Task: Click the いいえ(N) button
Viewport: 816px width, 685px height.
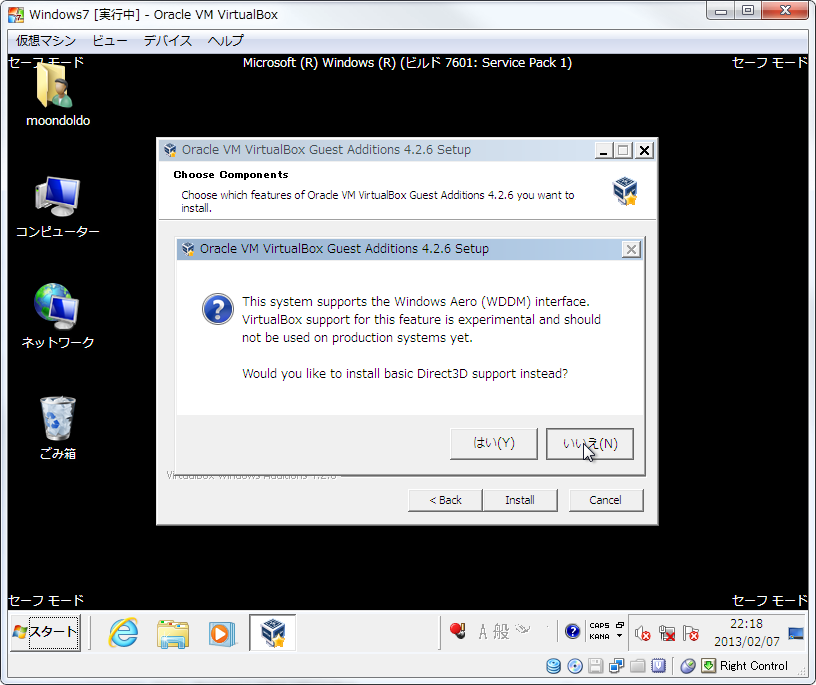Action: click(x=589, y=443)
